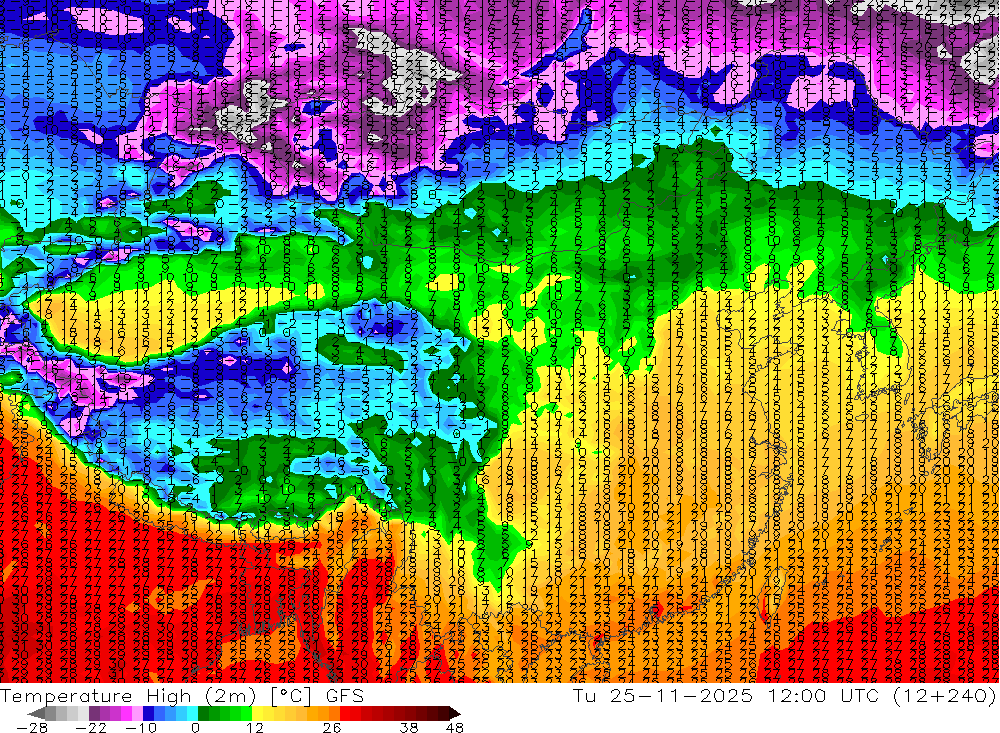Click the "26" label under the color scale
This screenshot has width=1000, height=733.
(332, 727)
